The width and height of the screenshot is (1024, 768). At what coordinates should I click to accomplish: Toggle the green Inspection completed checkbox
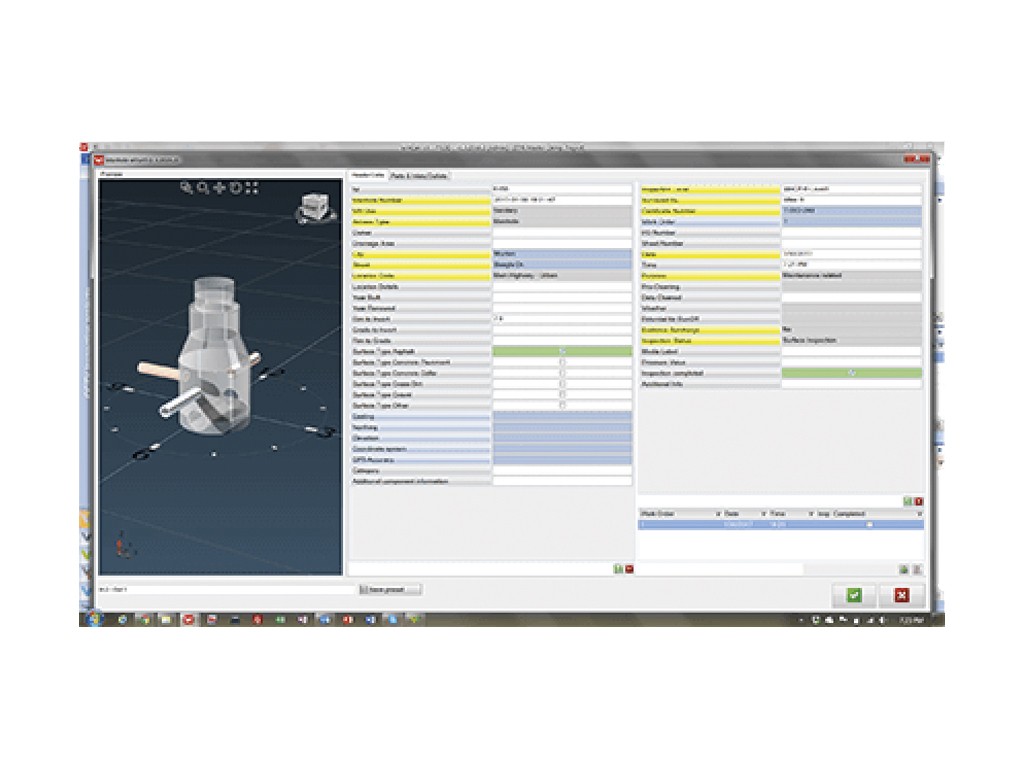coord(852,373)
